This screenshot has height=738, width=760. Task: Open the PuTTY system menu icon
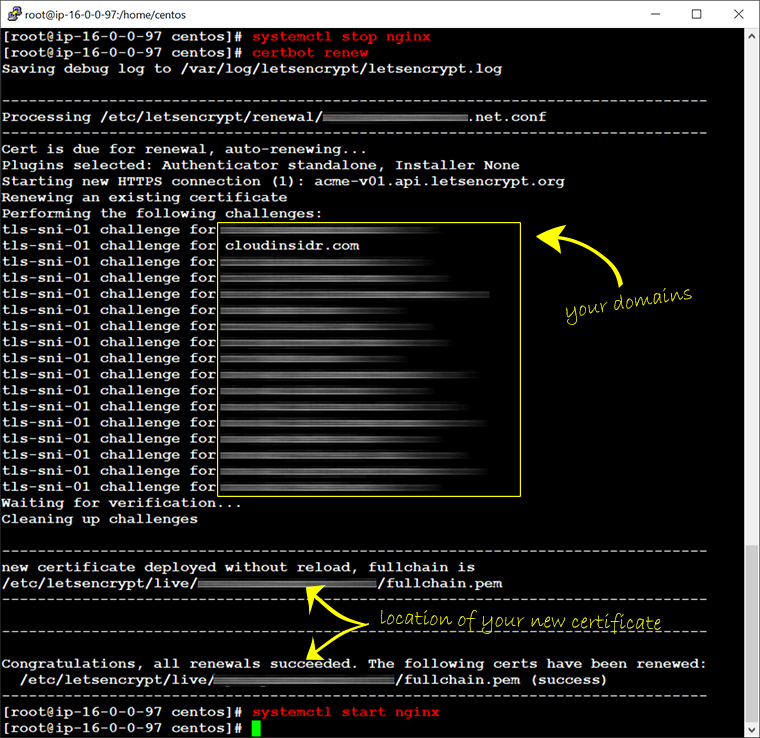(13, 15)
